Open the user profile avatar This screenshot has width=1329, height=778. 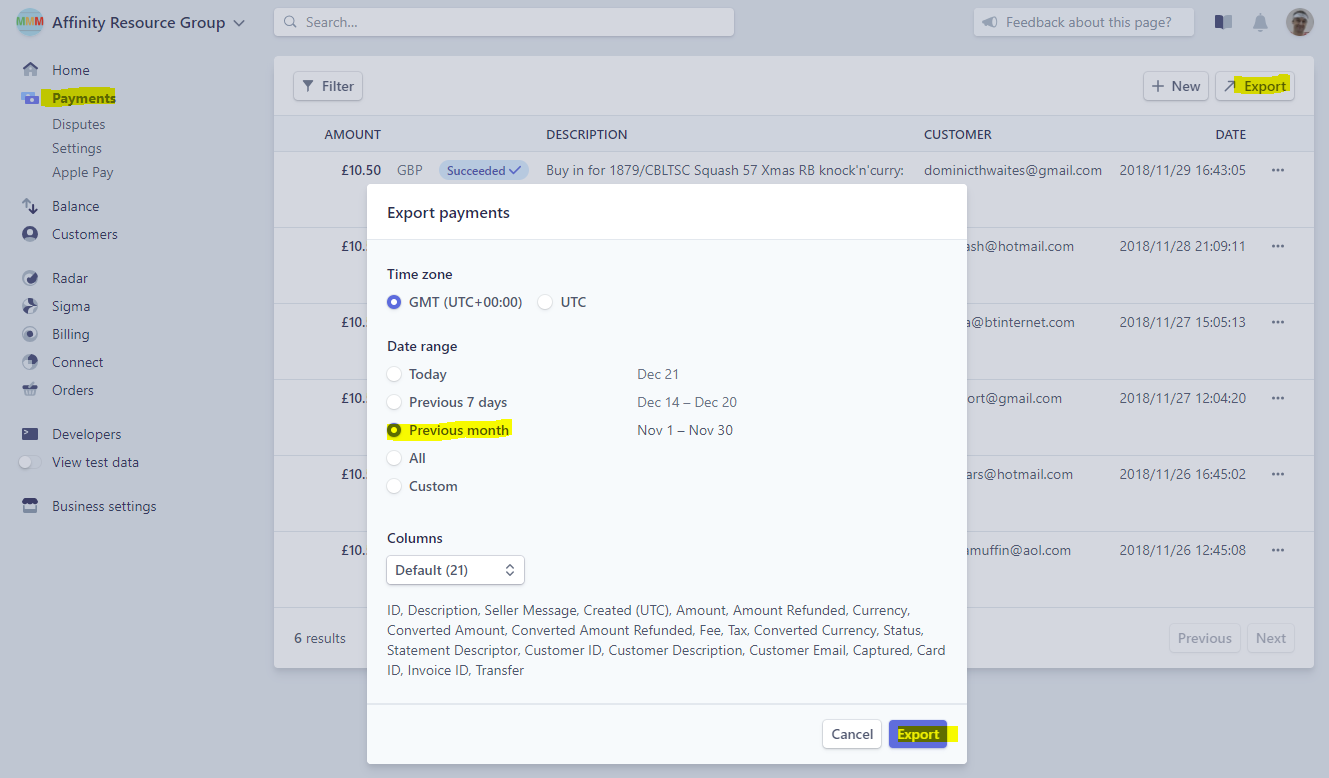click(x=1299, y=22)
